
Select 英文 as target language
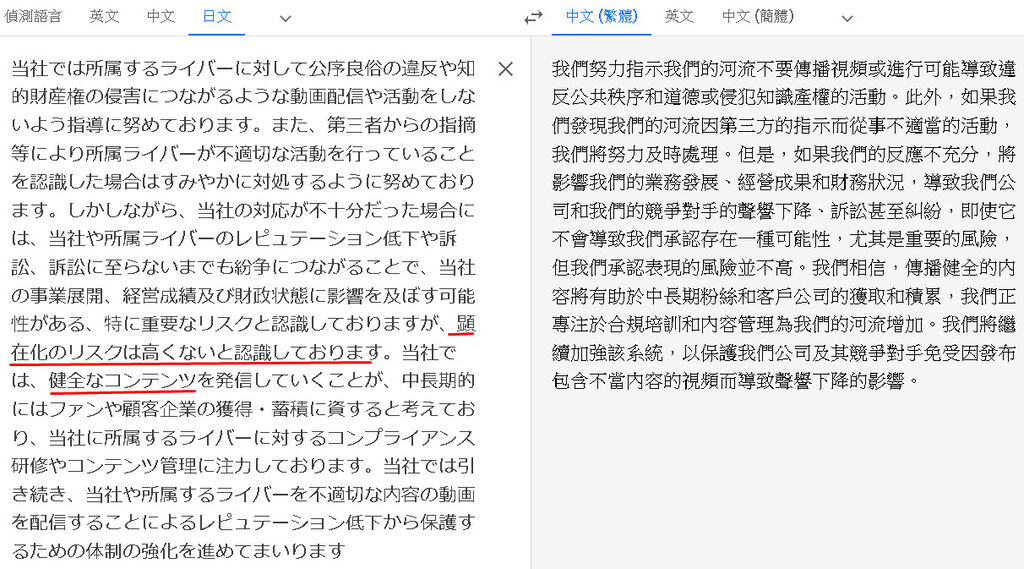679,16
